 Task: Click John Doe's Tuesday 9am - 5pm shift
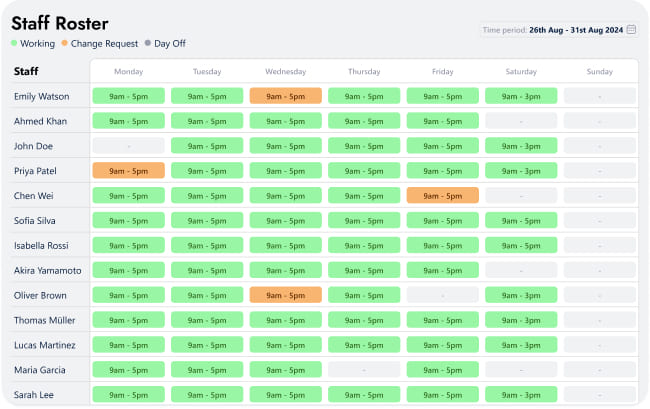coord(207,146)
